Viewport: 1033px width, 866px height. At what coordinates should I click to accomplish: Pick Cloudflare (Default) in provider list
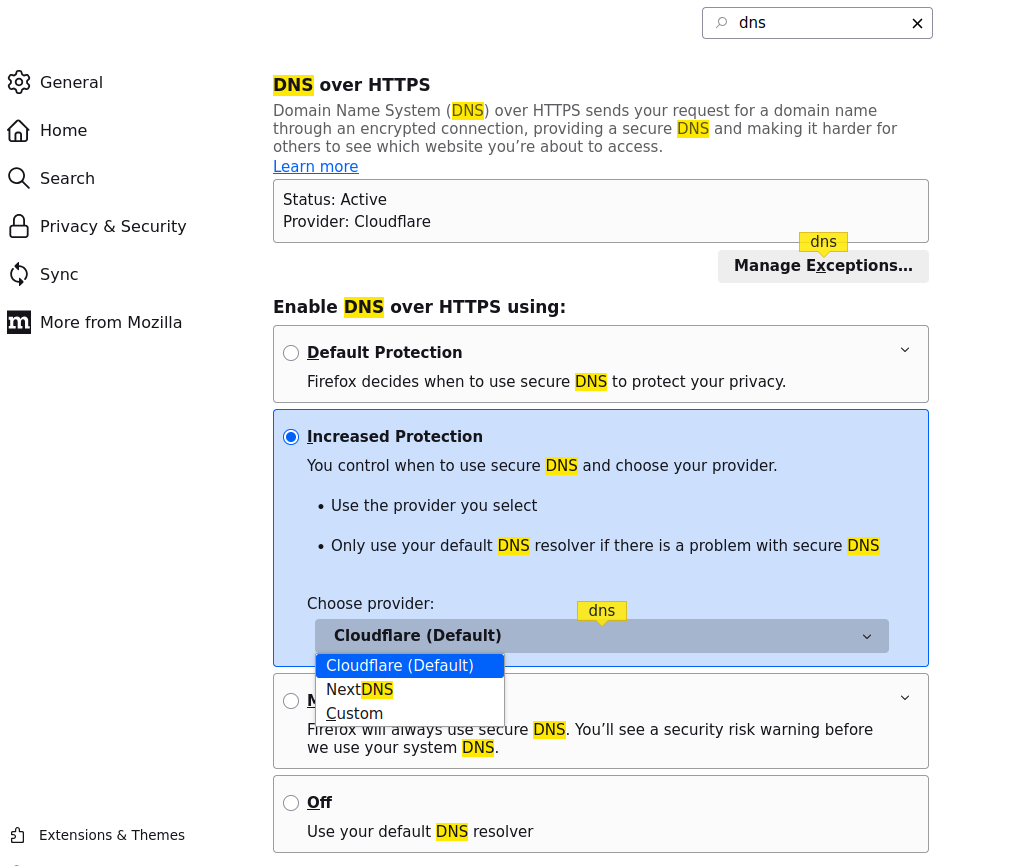click(400, 666)
